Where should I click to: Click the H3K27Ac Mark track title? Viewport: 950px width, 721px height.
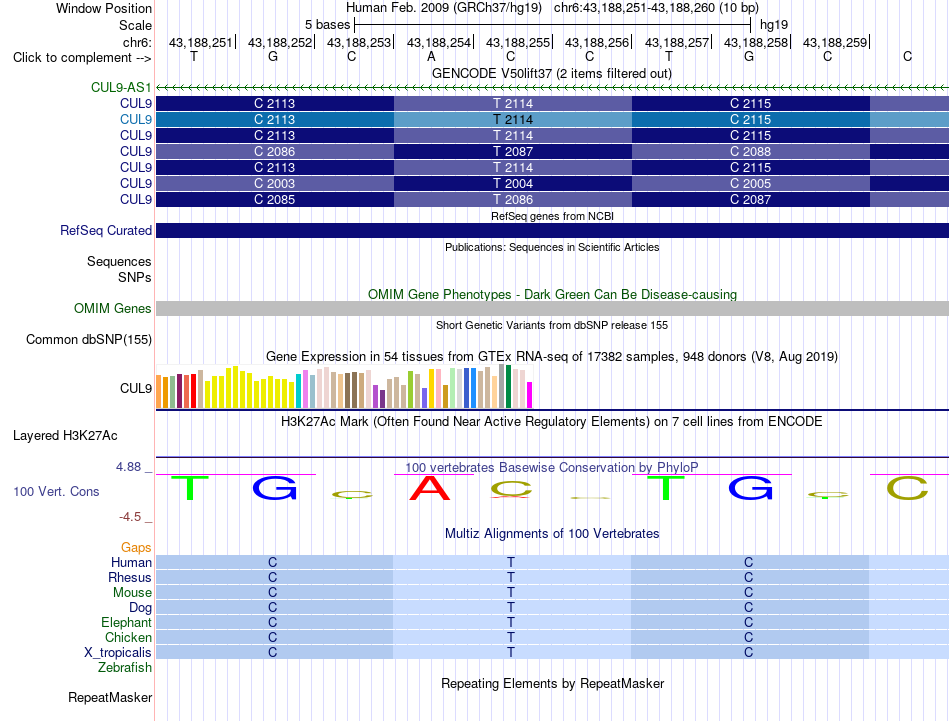click(x=551, y=422)
